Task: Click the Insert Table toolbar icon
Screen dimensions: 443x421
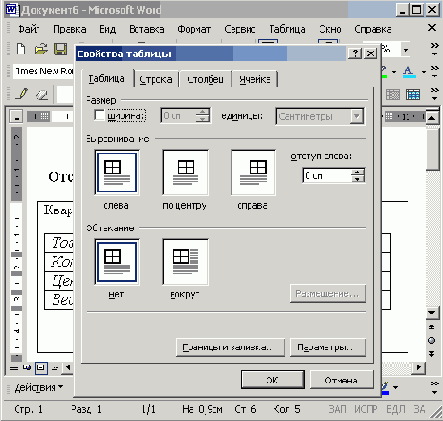Action: pyautogui.click(x=413, y=95)
